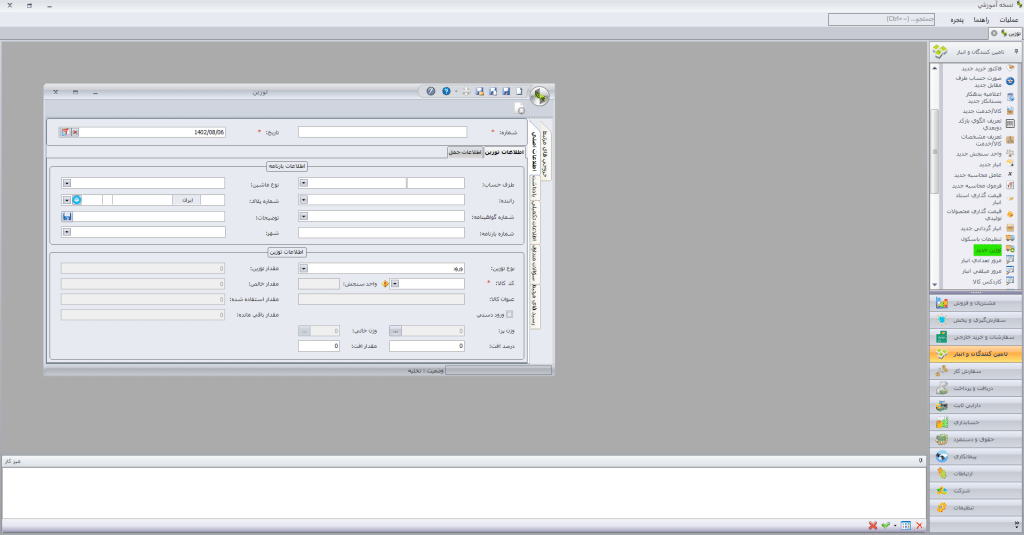
Task: Click تنظیمات باسکول in sidebar list
Action: click(x=981, y=239)
